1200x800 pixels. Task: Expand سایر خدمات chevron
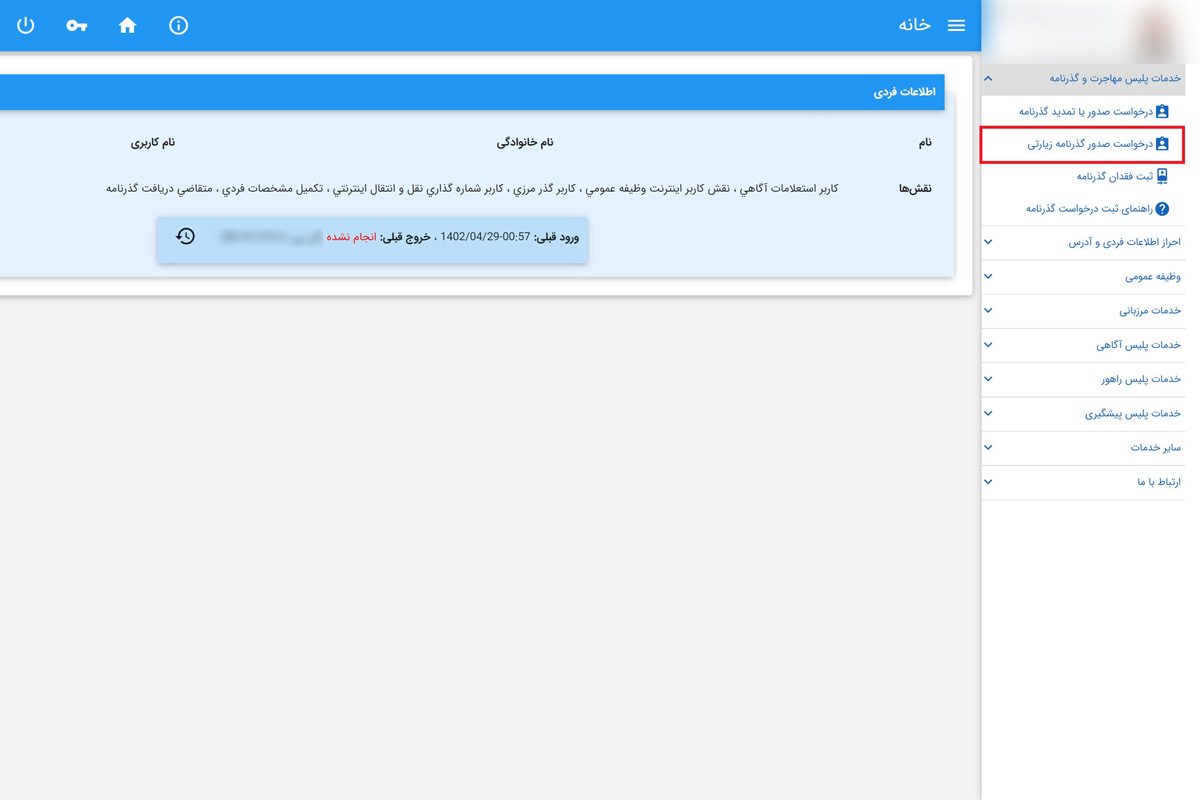(988, 447)
